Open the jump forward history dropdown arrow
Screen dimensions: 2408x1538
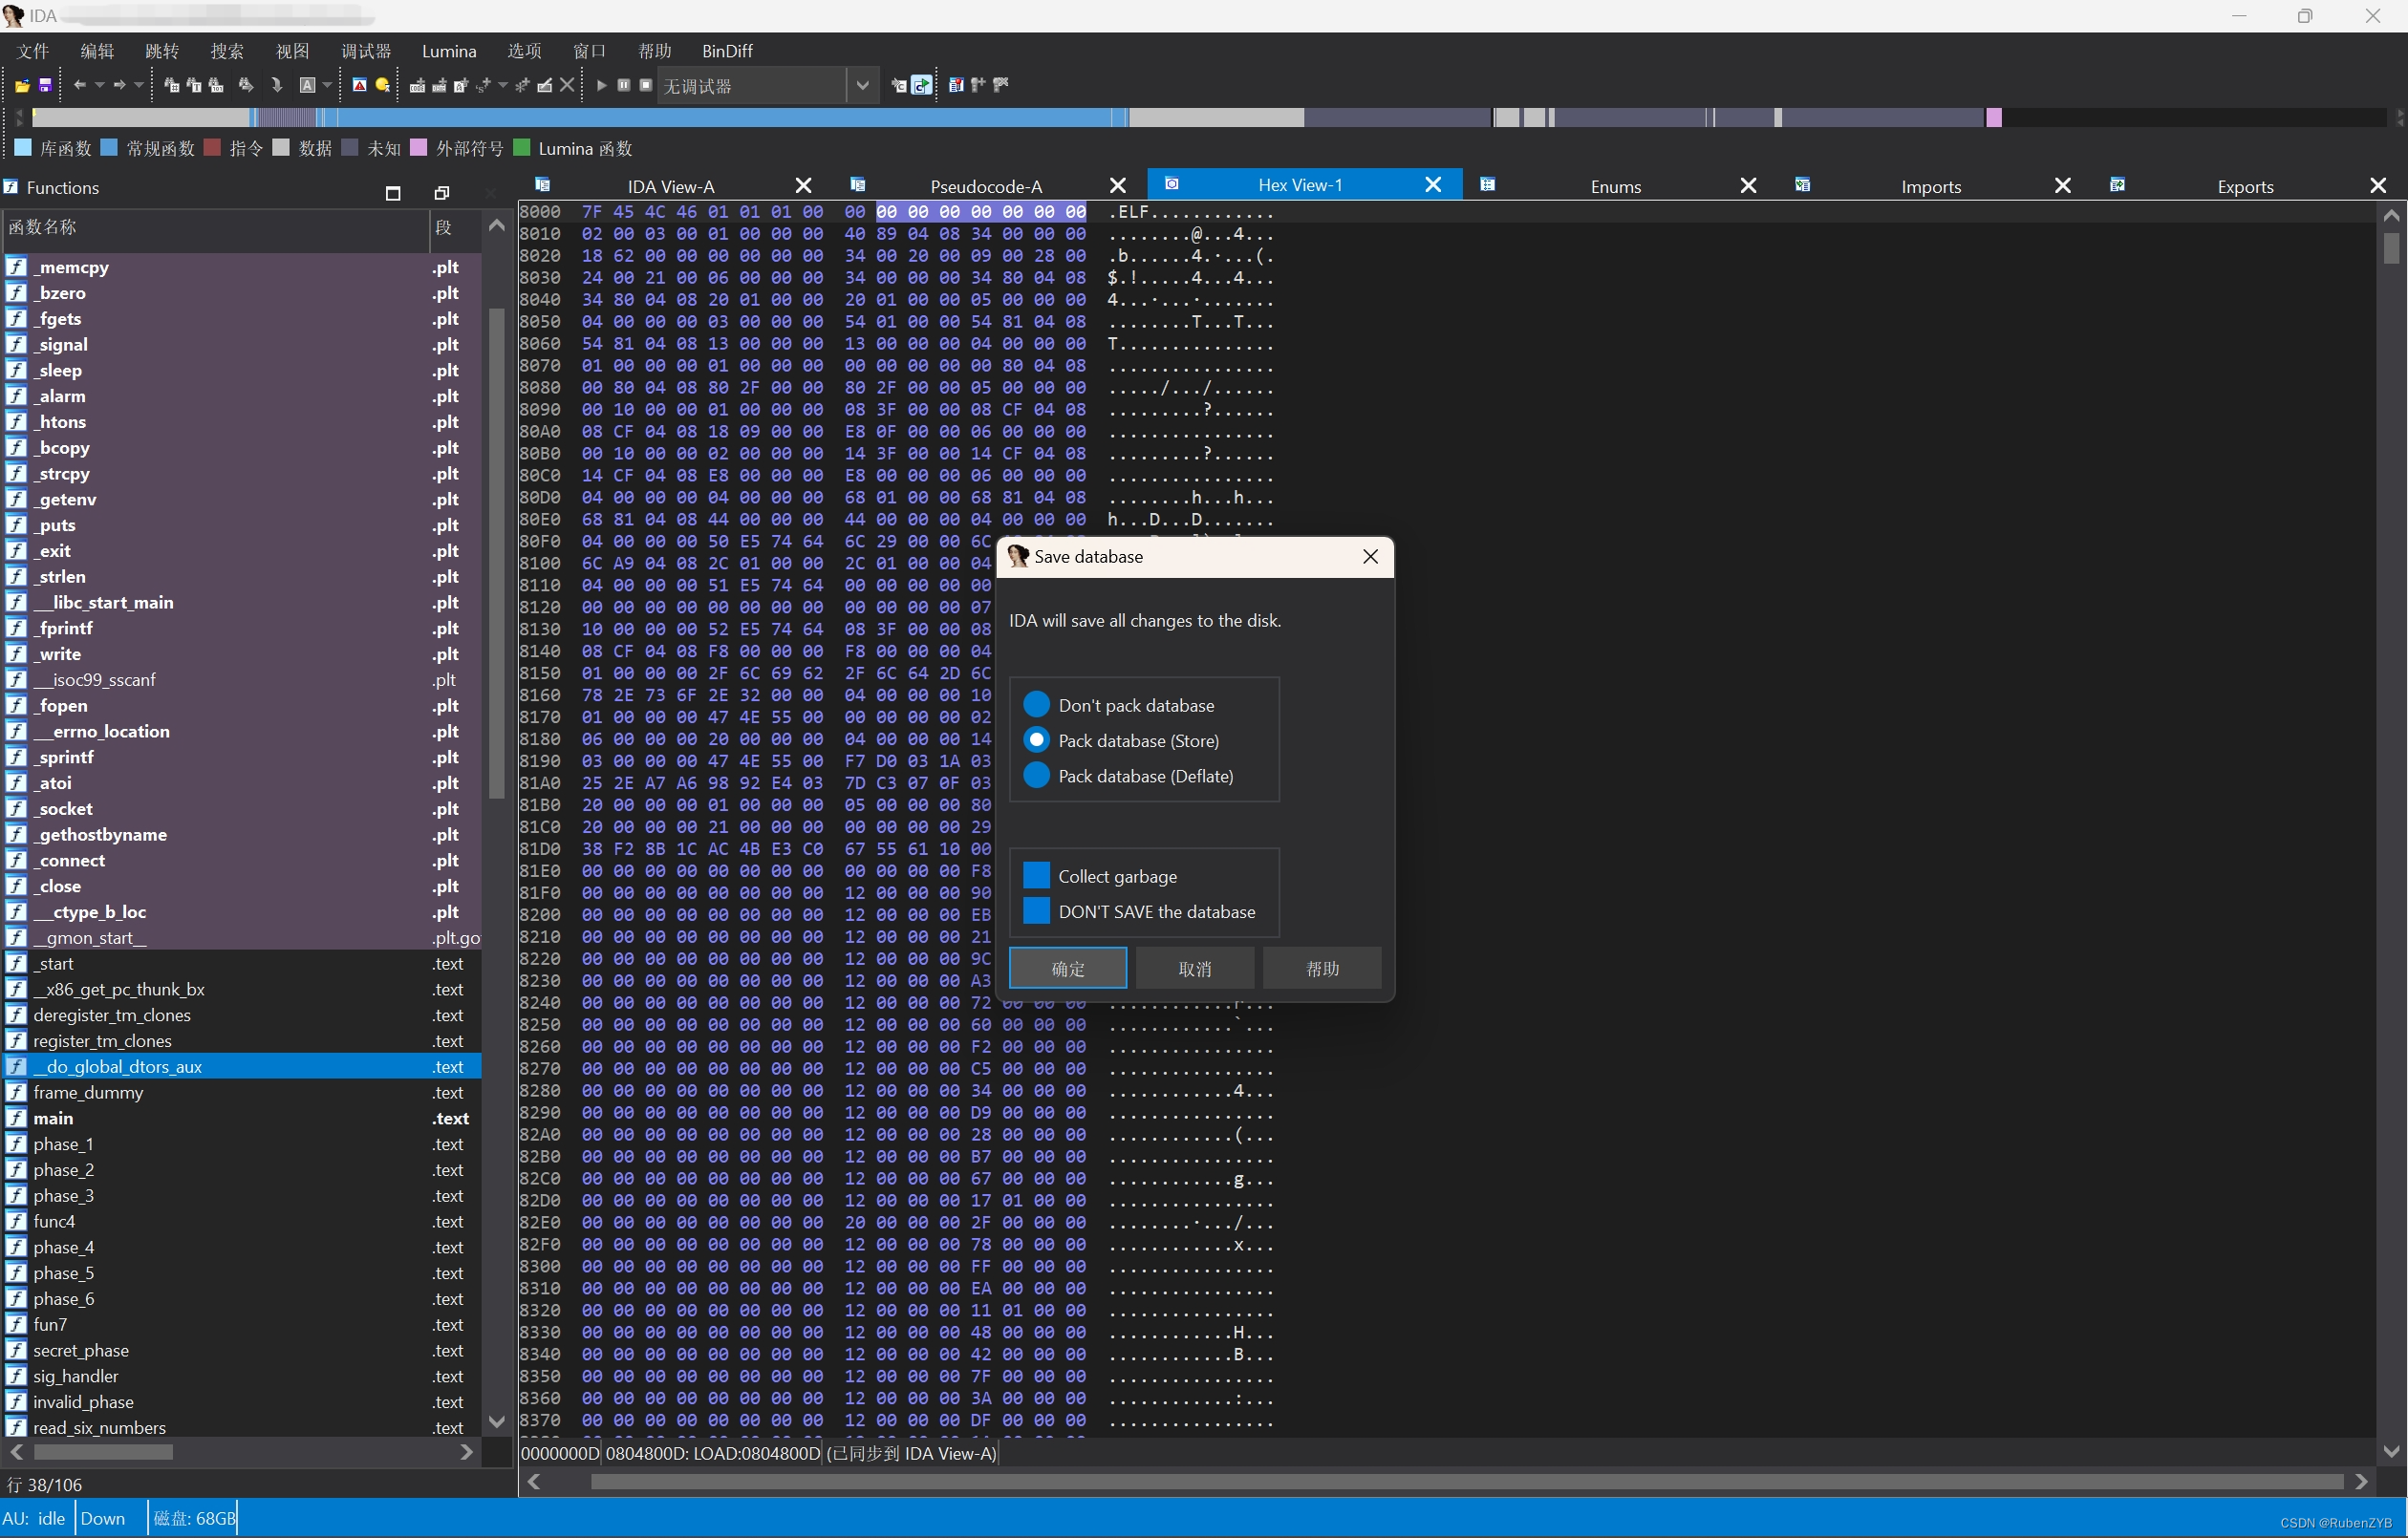pyautogui.click(x=139, y=86)
